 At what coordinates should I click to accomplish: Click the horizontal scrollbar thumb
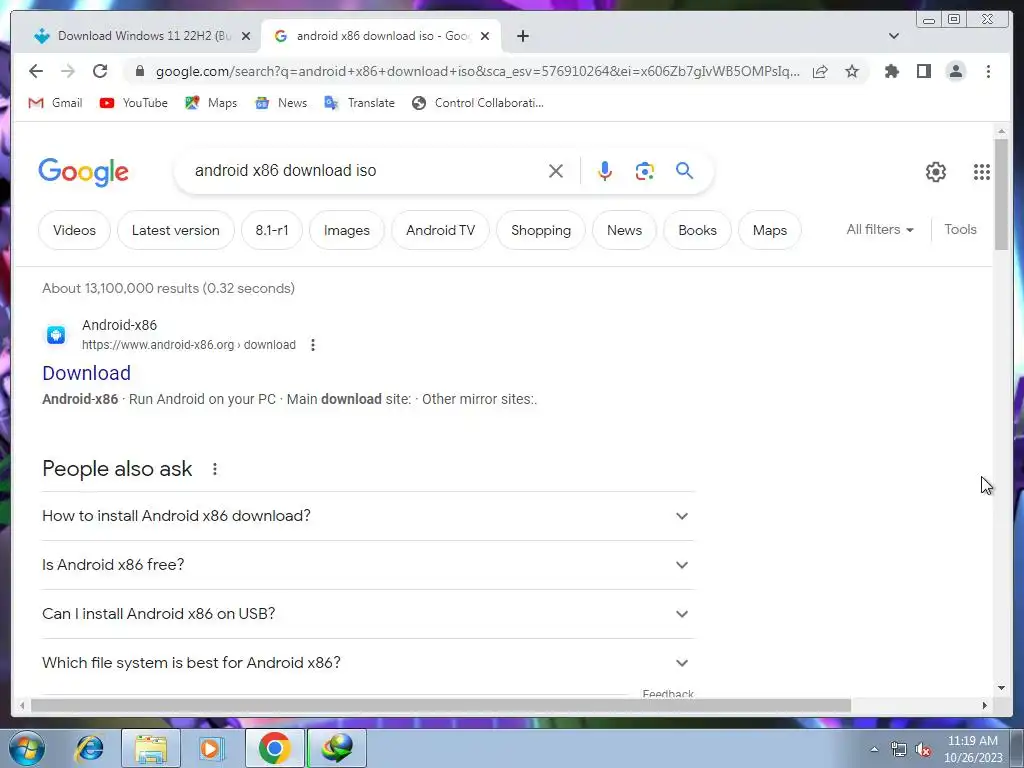tap(441, 705)
